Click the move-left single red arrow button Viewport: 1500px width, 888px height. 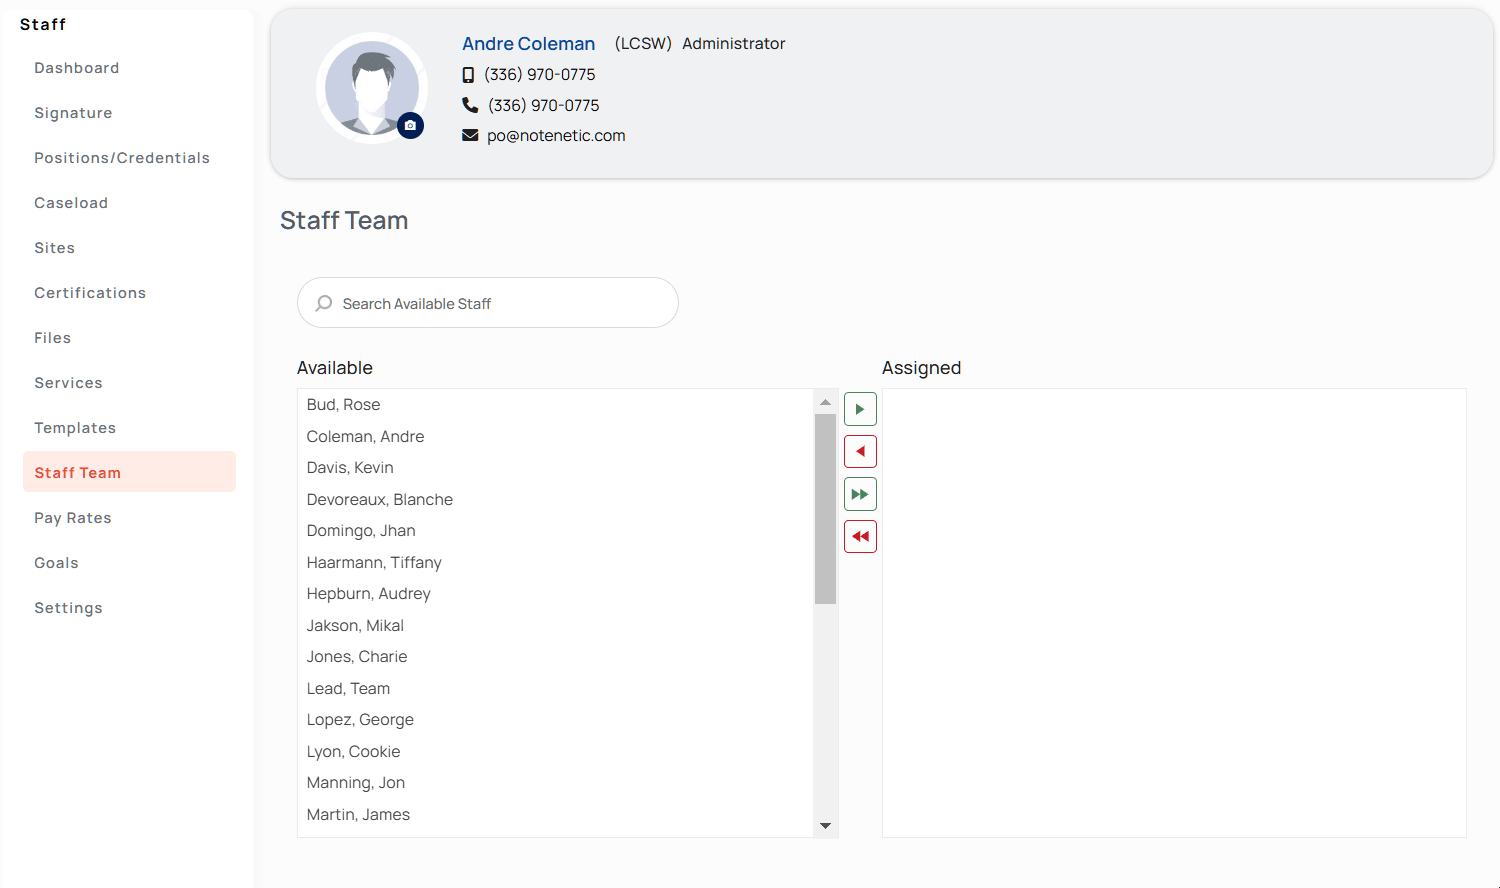[x=860, y=451]
